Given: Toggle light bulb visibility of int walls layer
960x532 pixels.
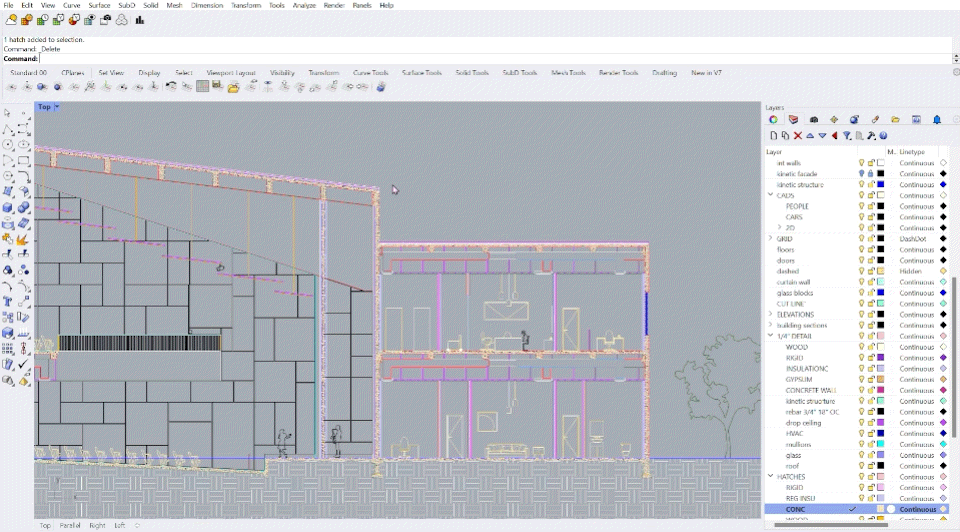Looking at the screenshot, I should (861, 163).
